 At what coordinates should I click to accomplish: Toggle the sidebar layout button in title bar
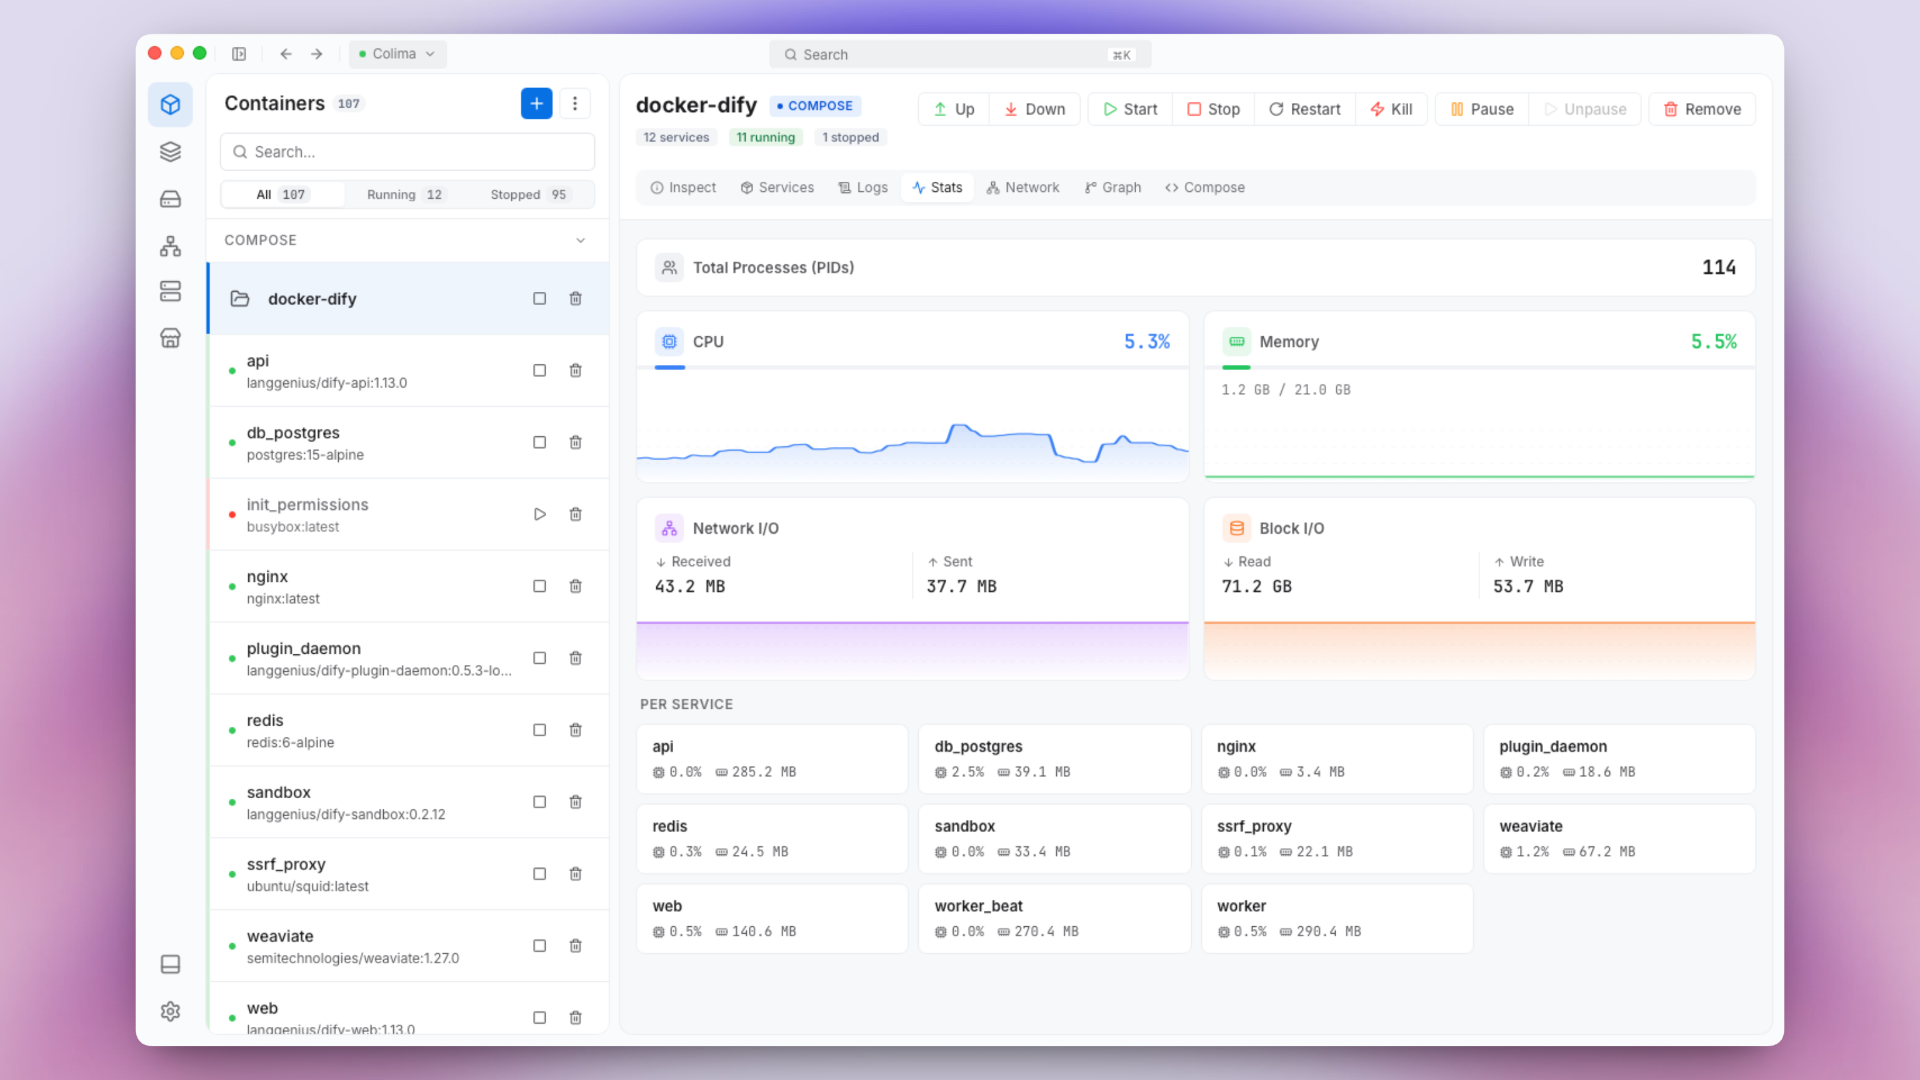click(239, 54)
